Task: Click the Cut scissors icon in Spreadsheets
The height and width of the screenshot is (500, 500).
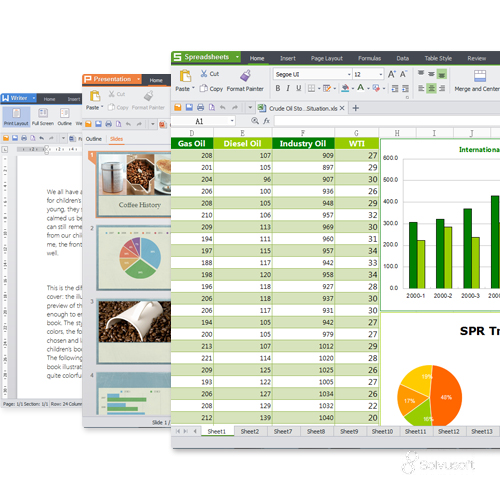Action: tap(204, 74)
